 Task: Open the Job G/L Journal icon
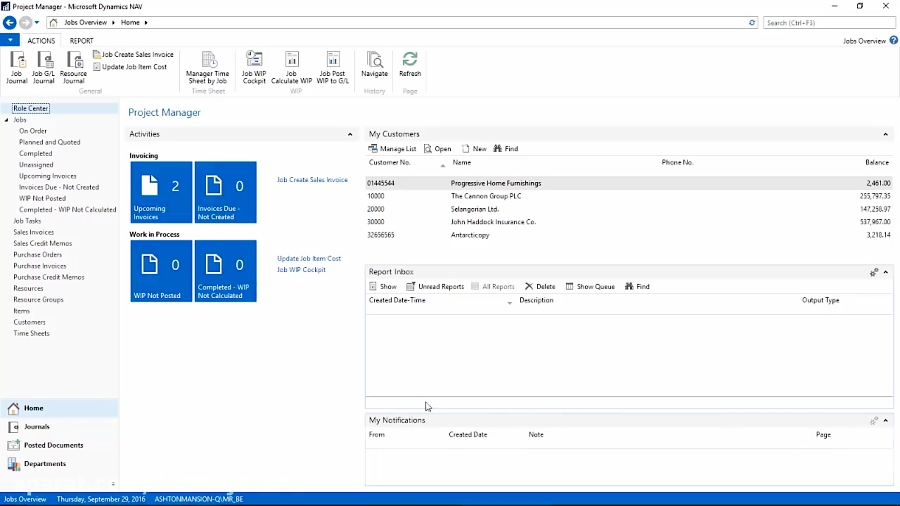(x=44, y=68)
